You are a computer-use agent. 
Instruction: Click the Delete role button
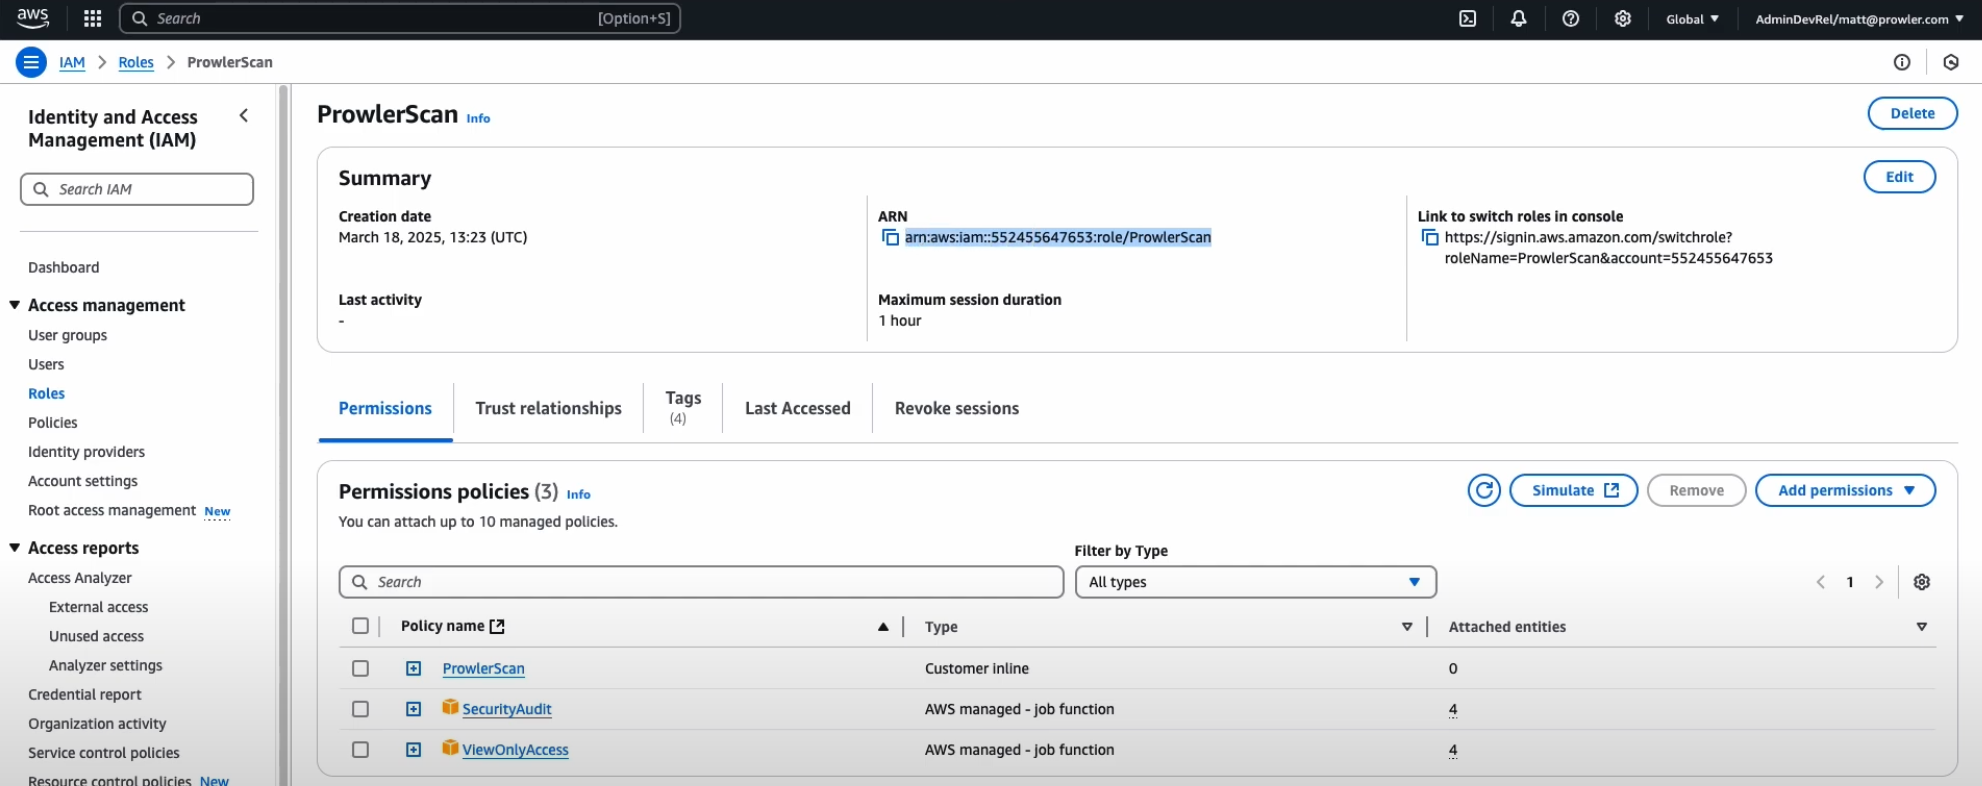click(x=1912, y=113)
